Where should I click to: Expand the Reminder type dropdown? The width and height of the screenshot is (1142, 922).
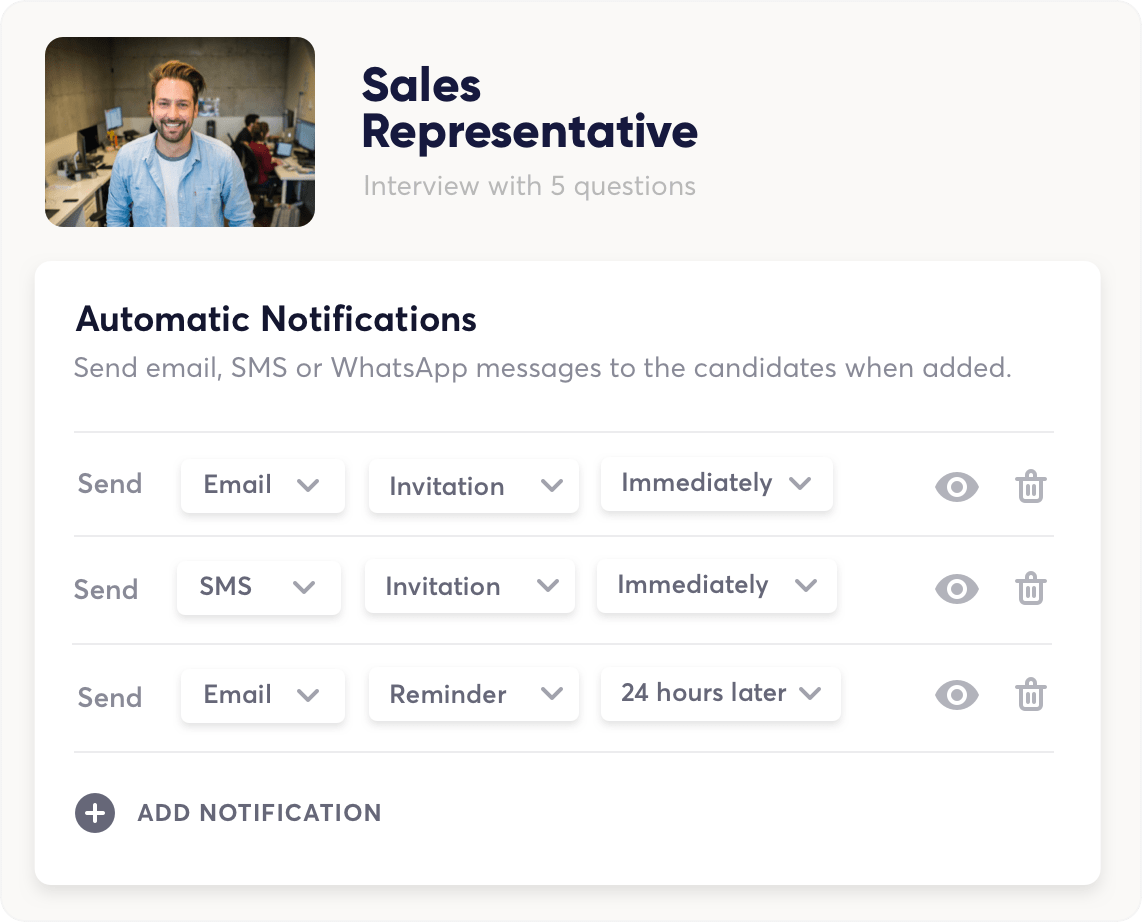pyautogui.click(x=474, y=694)
